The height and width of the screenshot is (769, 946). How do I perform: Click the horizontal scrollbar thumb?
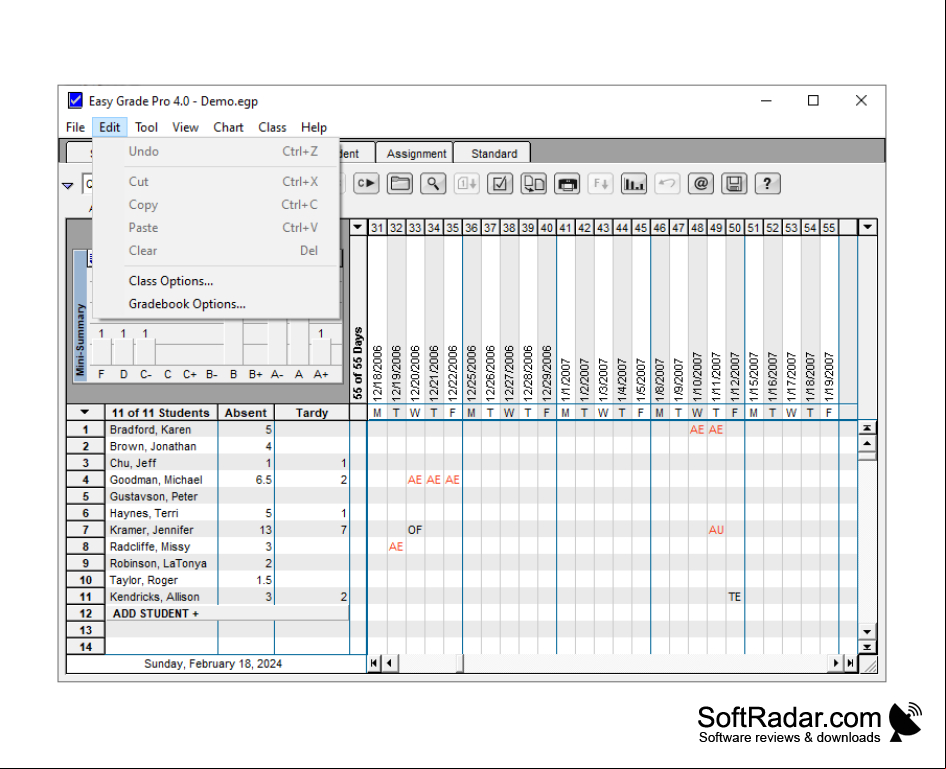pyautogui.click(x=460, y=663)
